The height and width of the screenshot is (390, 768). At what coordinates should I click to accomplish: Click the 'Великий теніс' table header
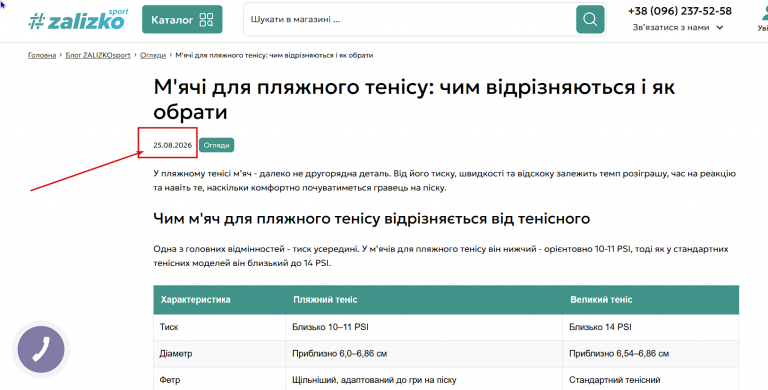point(601,299)
